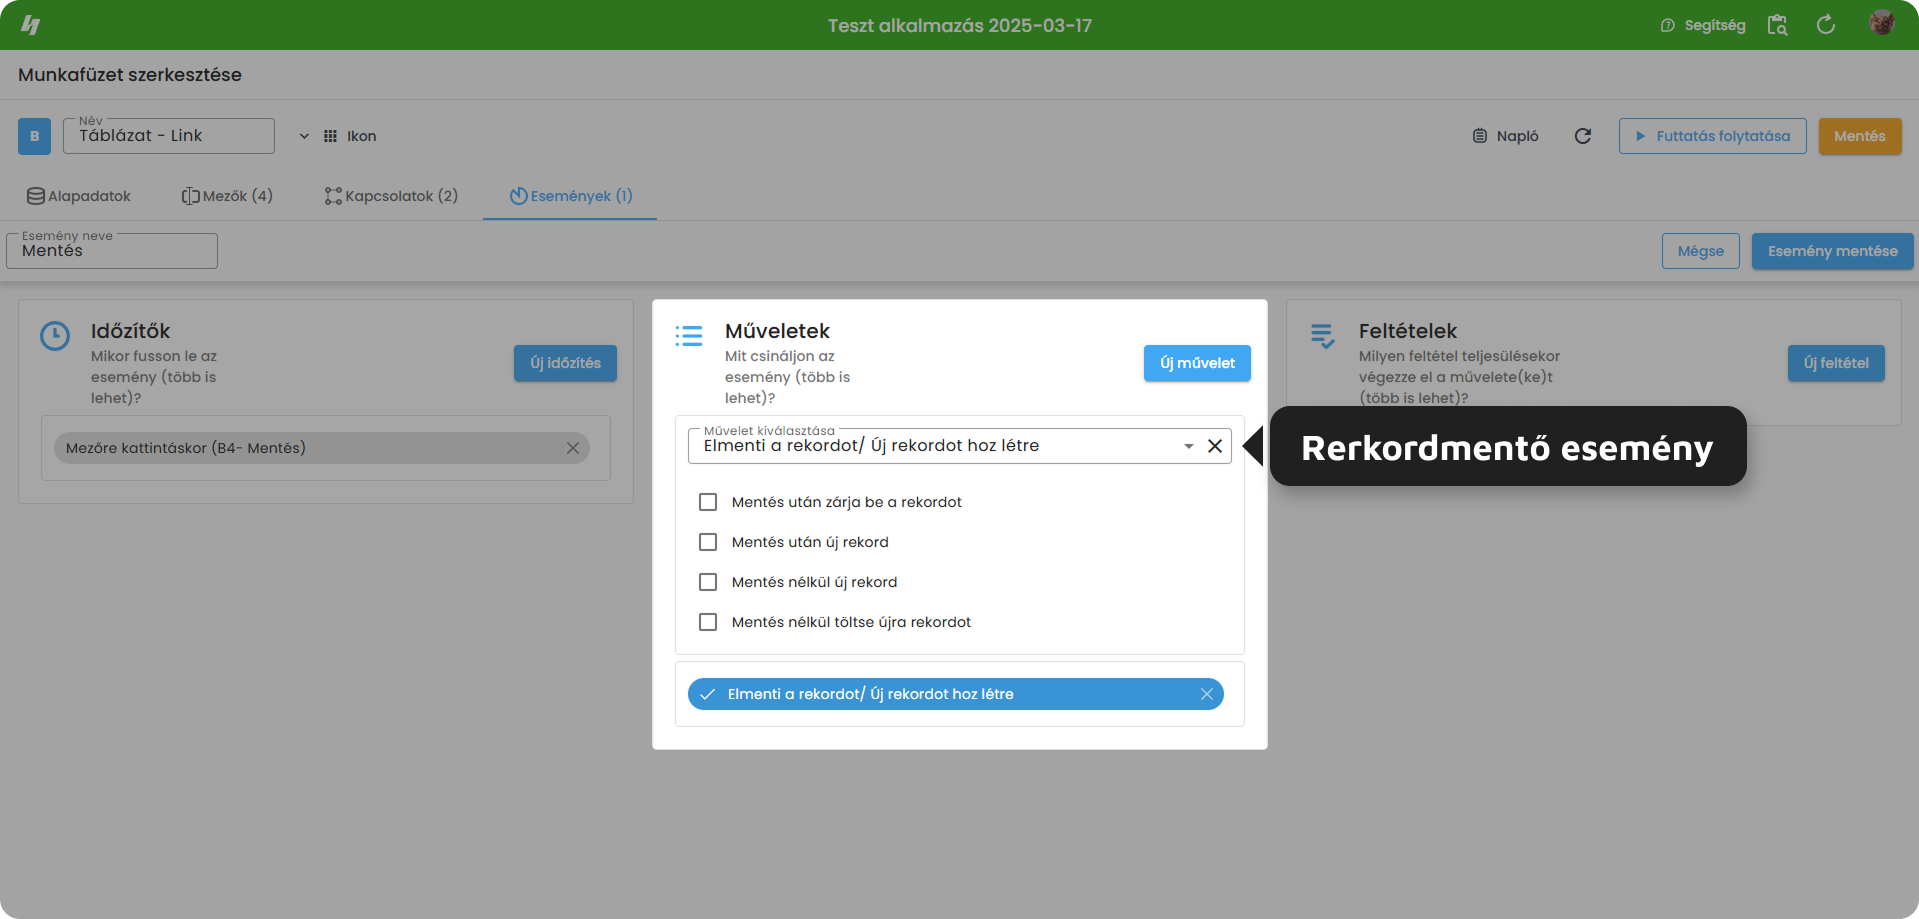The width and height of the screenshot is (1919, 919).
Task: Click the app logo in top bar
Action: click(31, 25)
